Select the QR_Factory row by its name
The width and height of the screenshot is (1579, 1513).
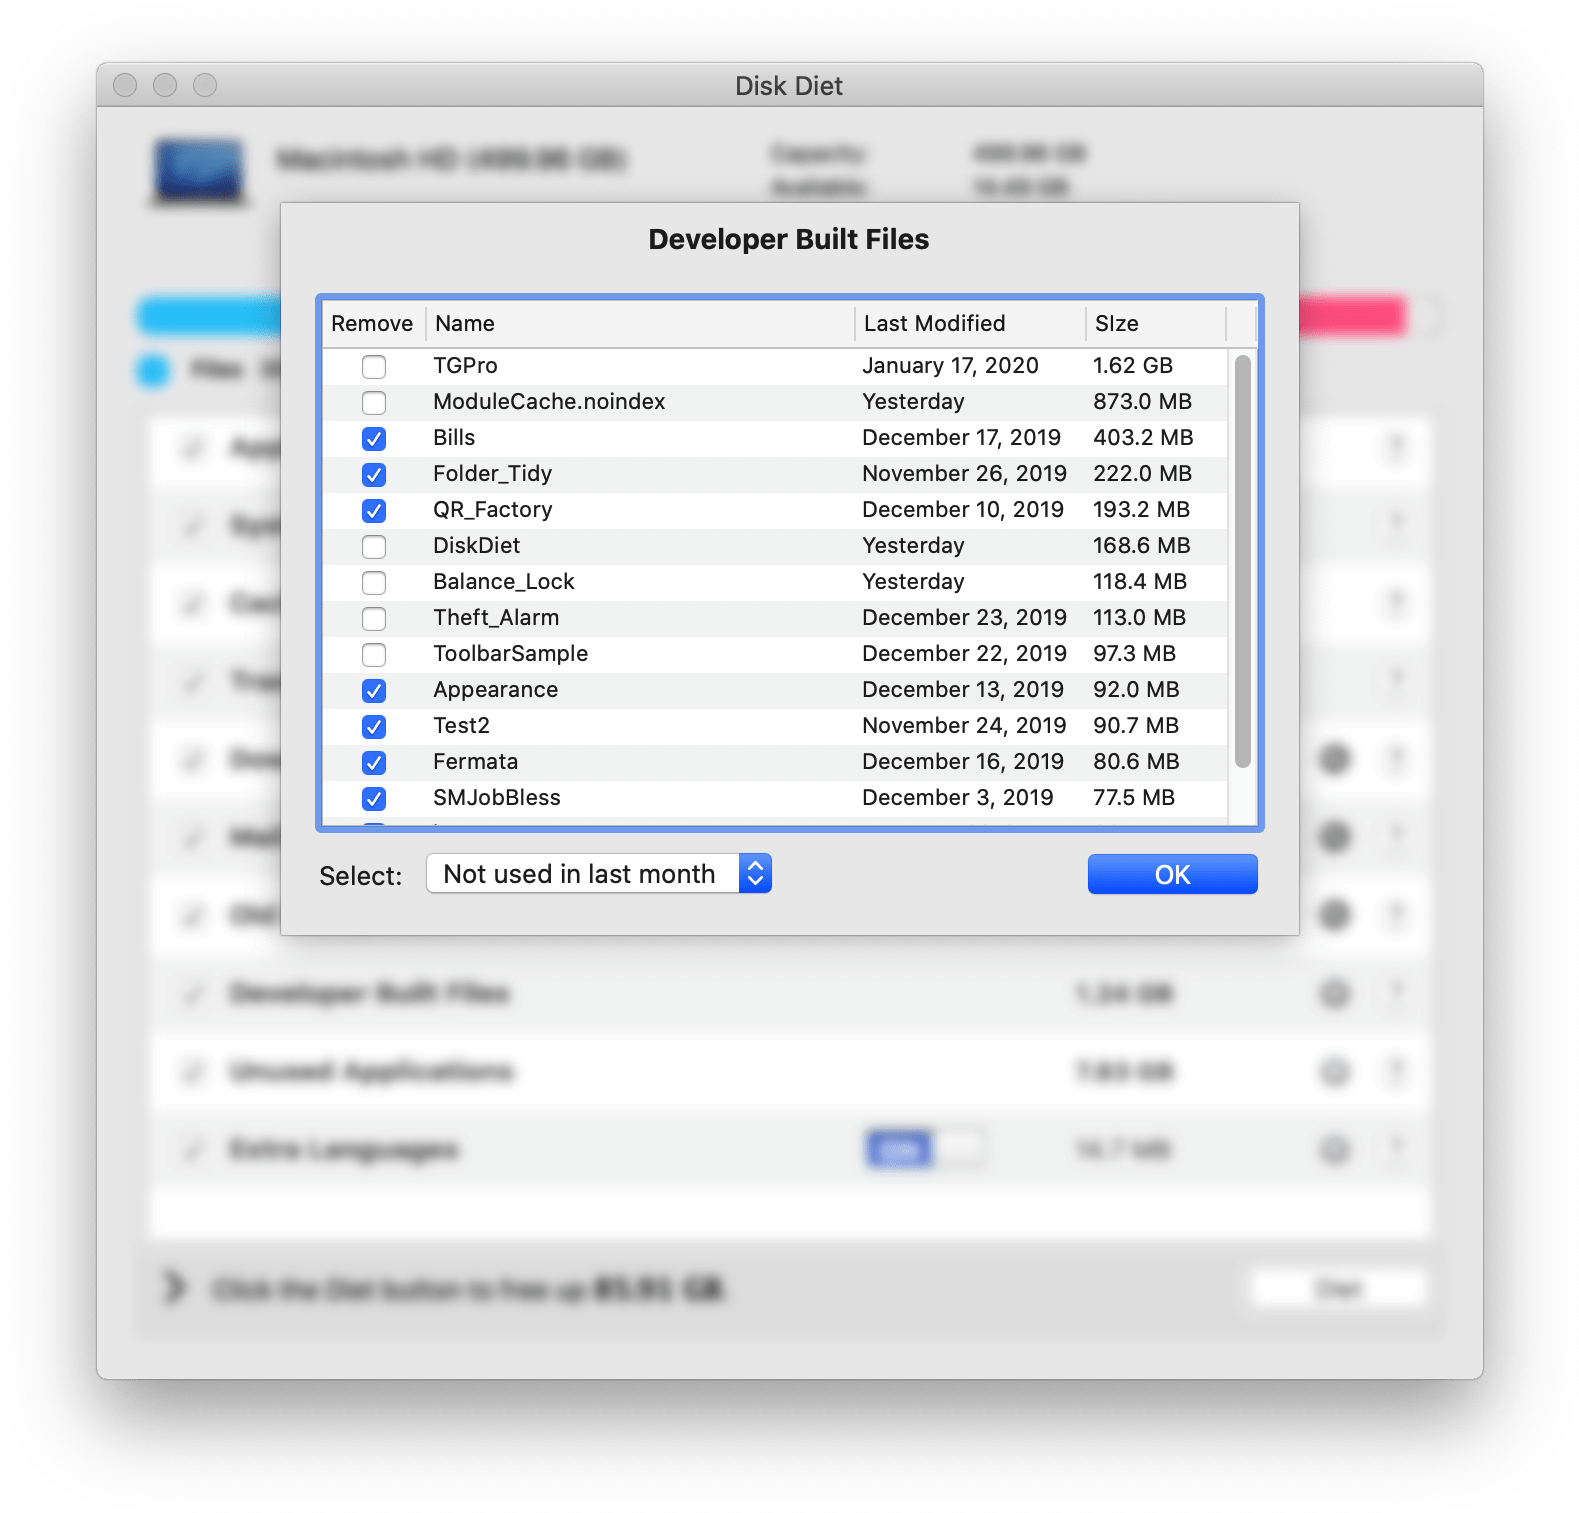[492, 510]
